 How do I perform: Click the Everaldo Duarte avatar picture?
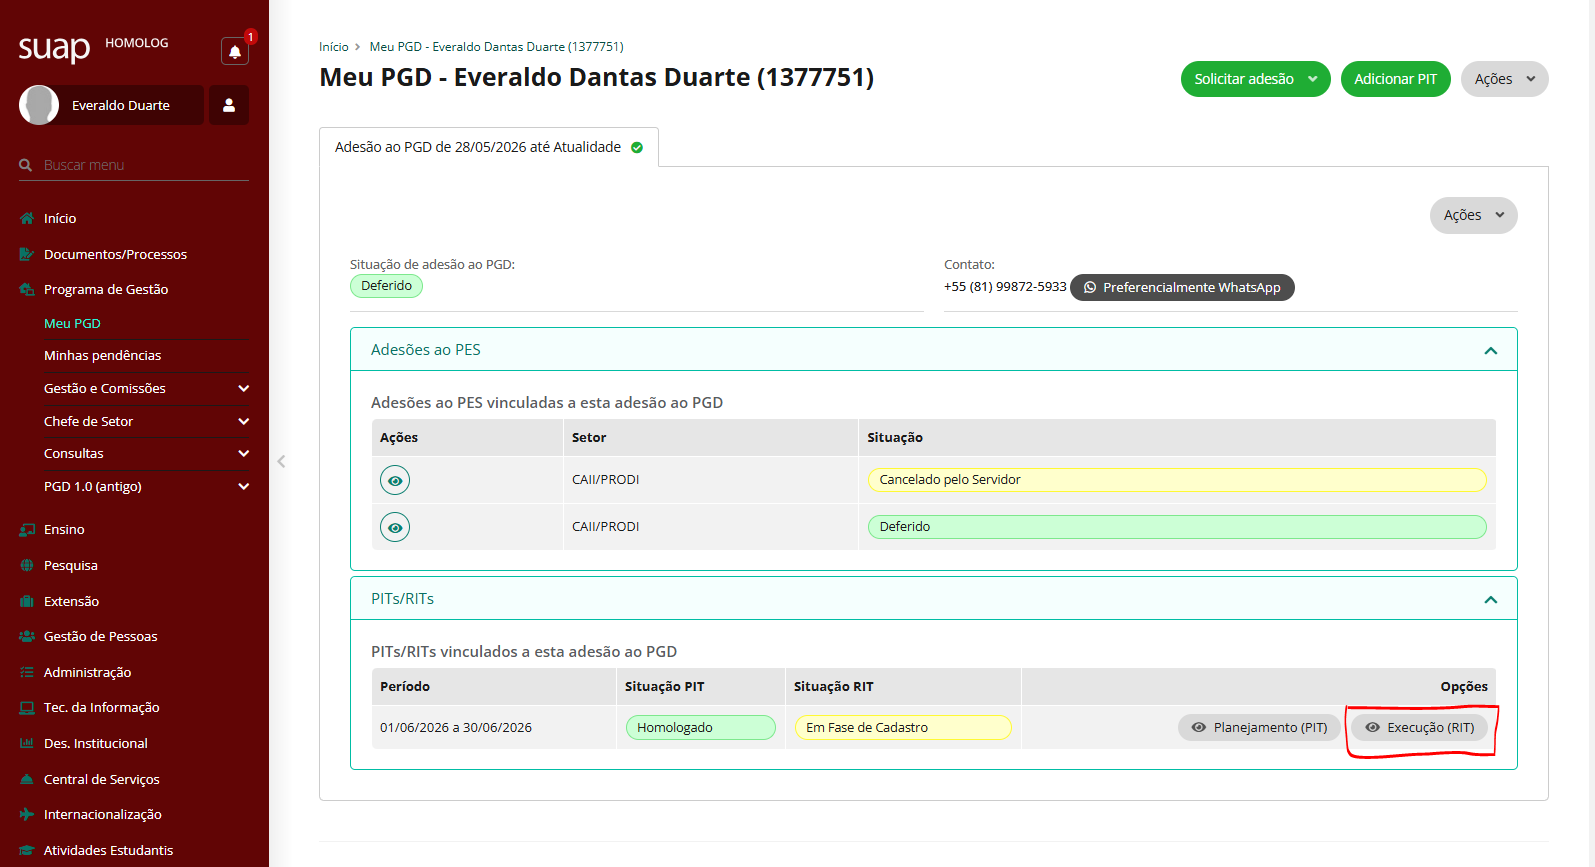pos(39,105)
